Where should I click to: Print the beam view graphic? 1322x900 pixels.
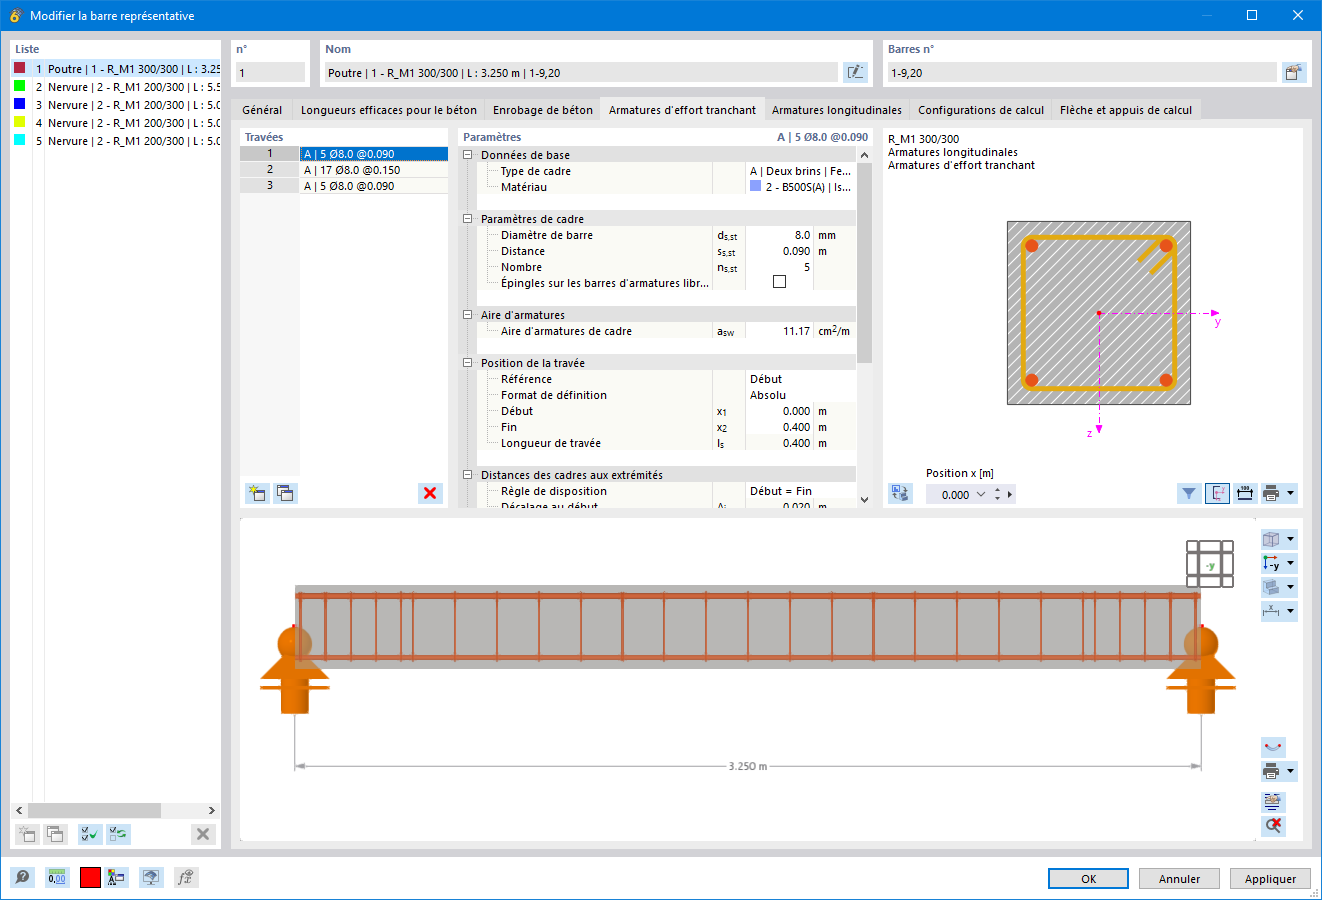click(1271, 771)
